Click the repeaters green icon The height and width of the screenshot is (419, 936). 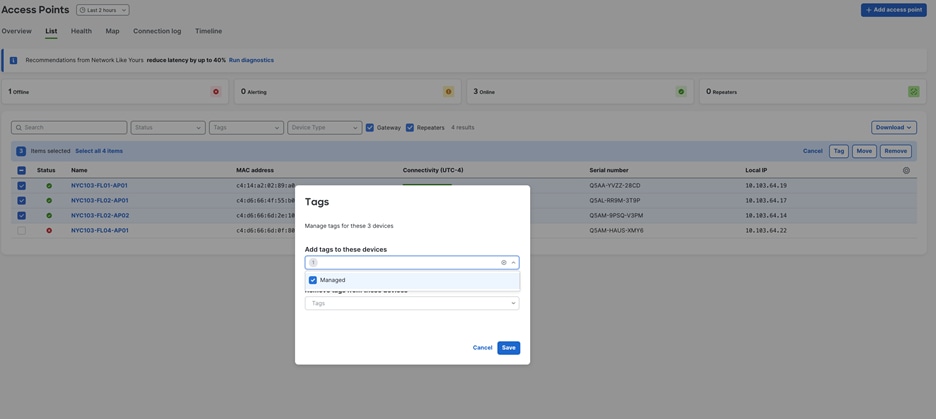tap(913, 92)
